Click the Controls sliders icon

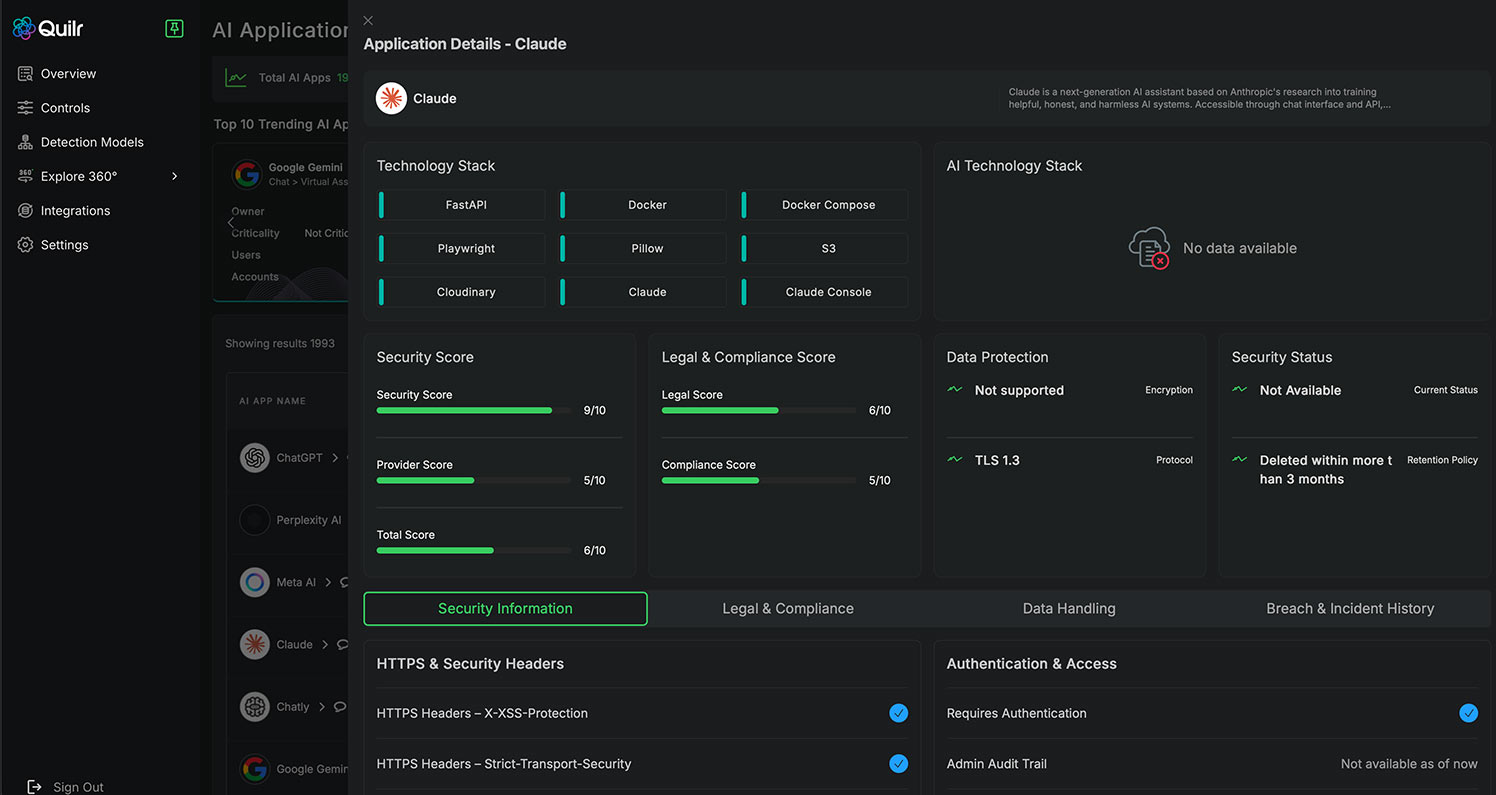coord(25,108)
